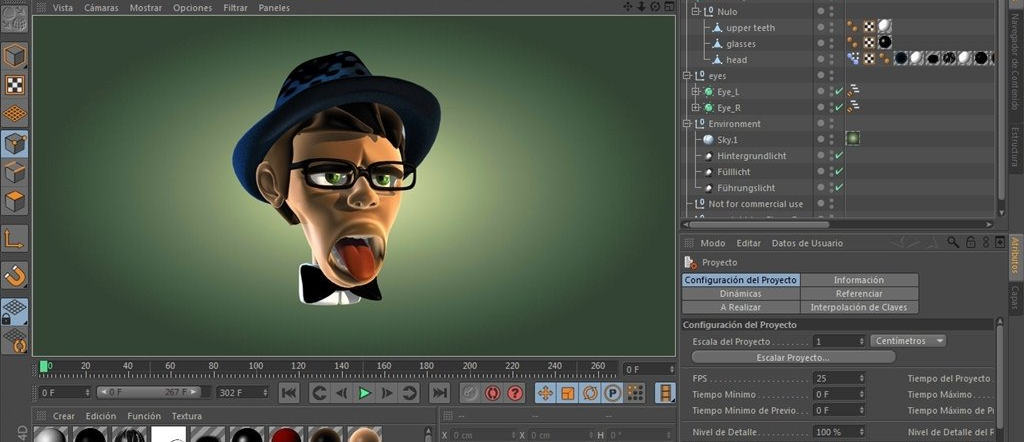This screenshot has height=442, width=1024.
Task: Toggle the Position key P icon
Action: click(612, 393)
